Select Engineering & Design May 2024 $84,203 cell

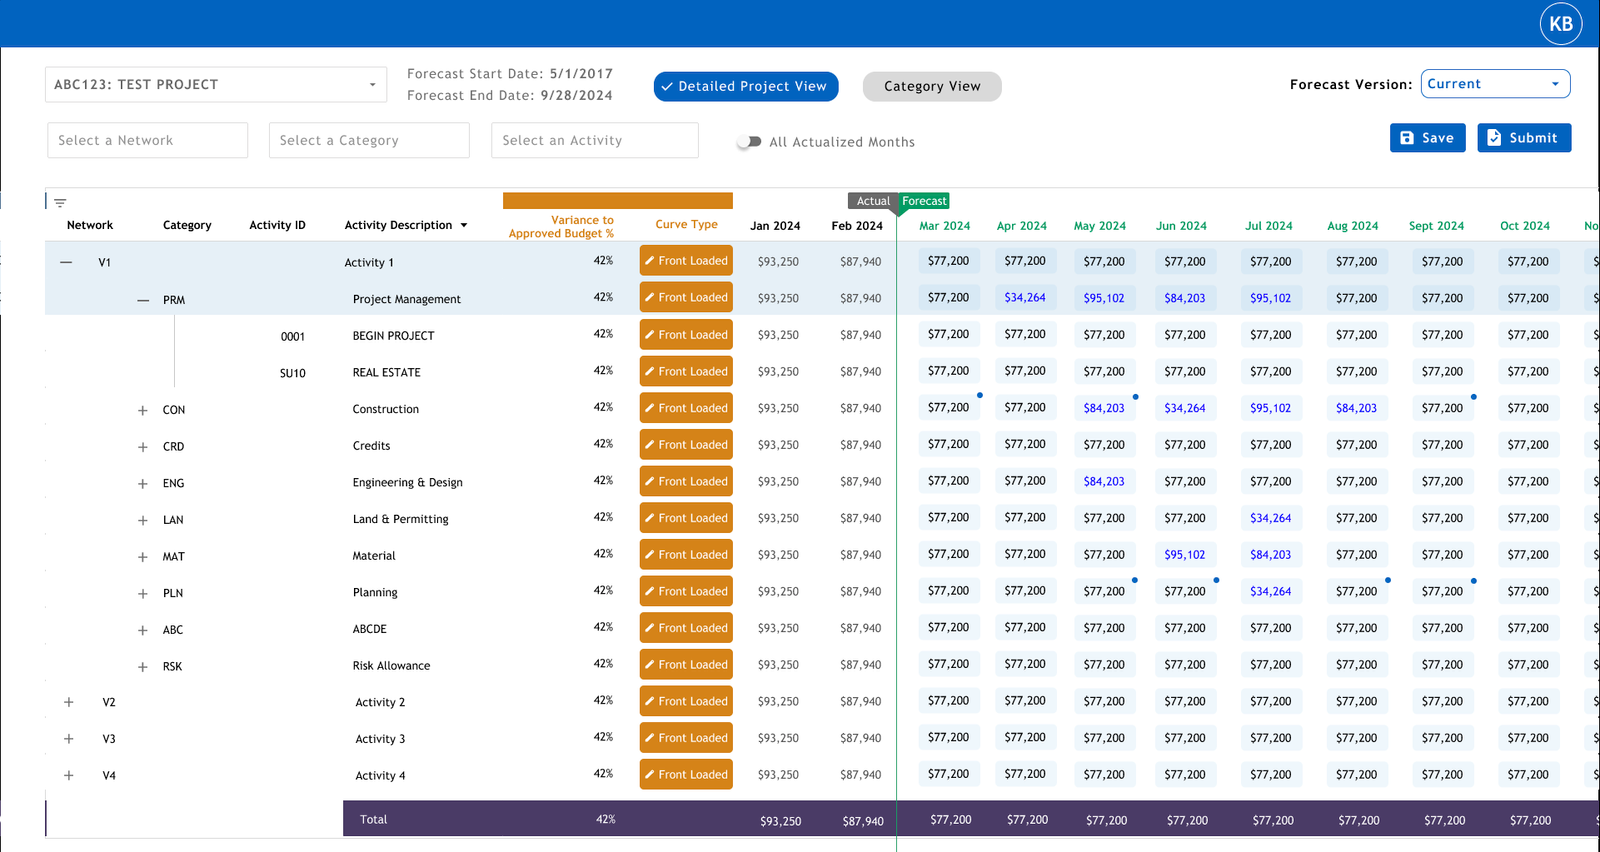(x=1104, y=481)
